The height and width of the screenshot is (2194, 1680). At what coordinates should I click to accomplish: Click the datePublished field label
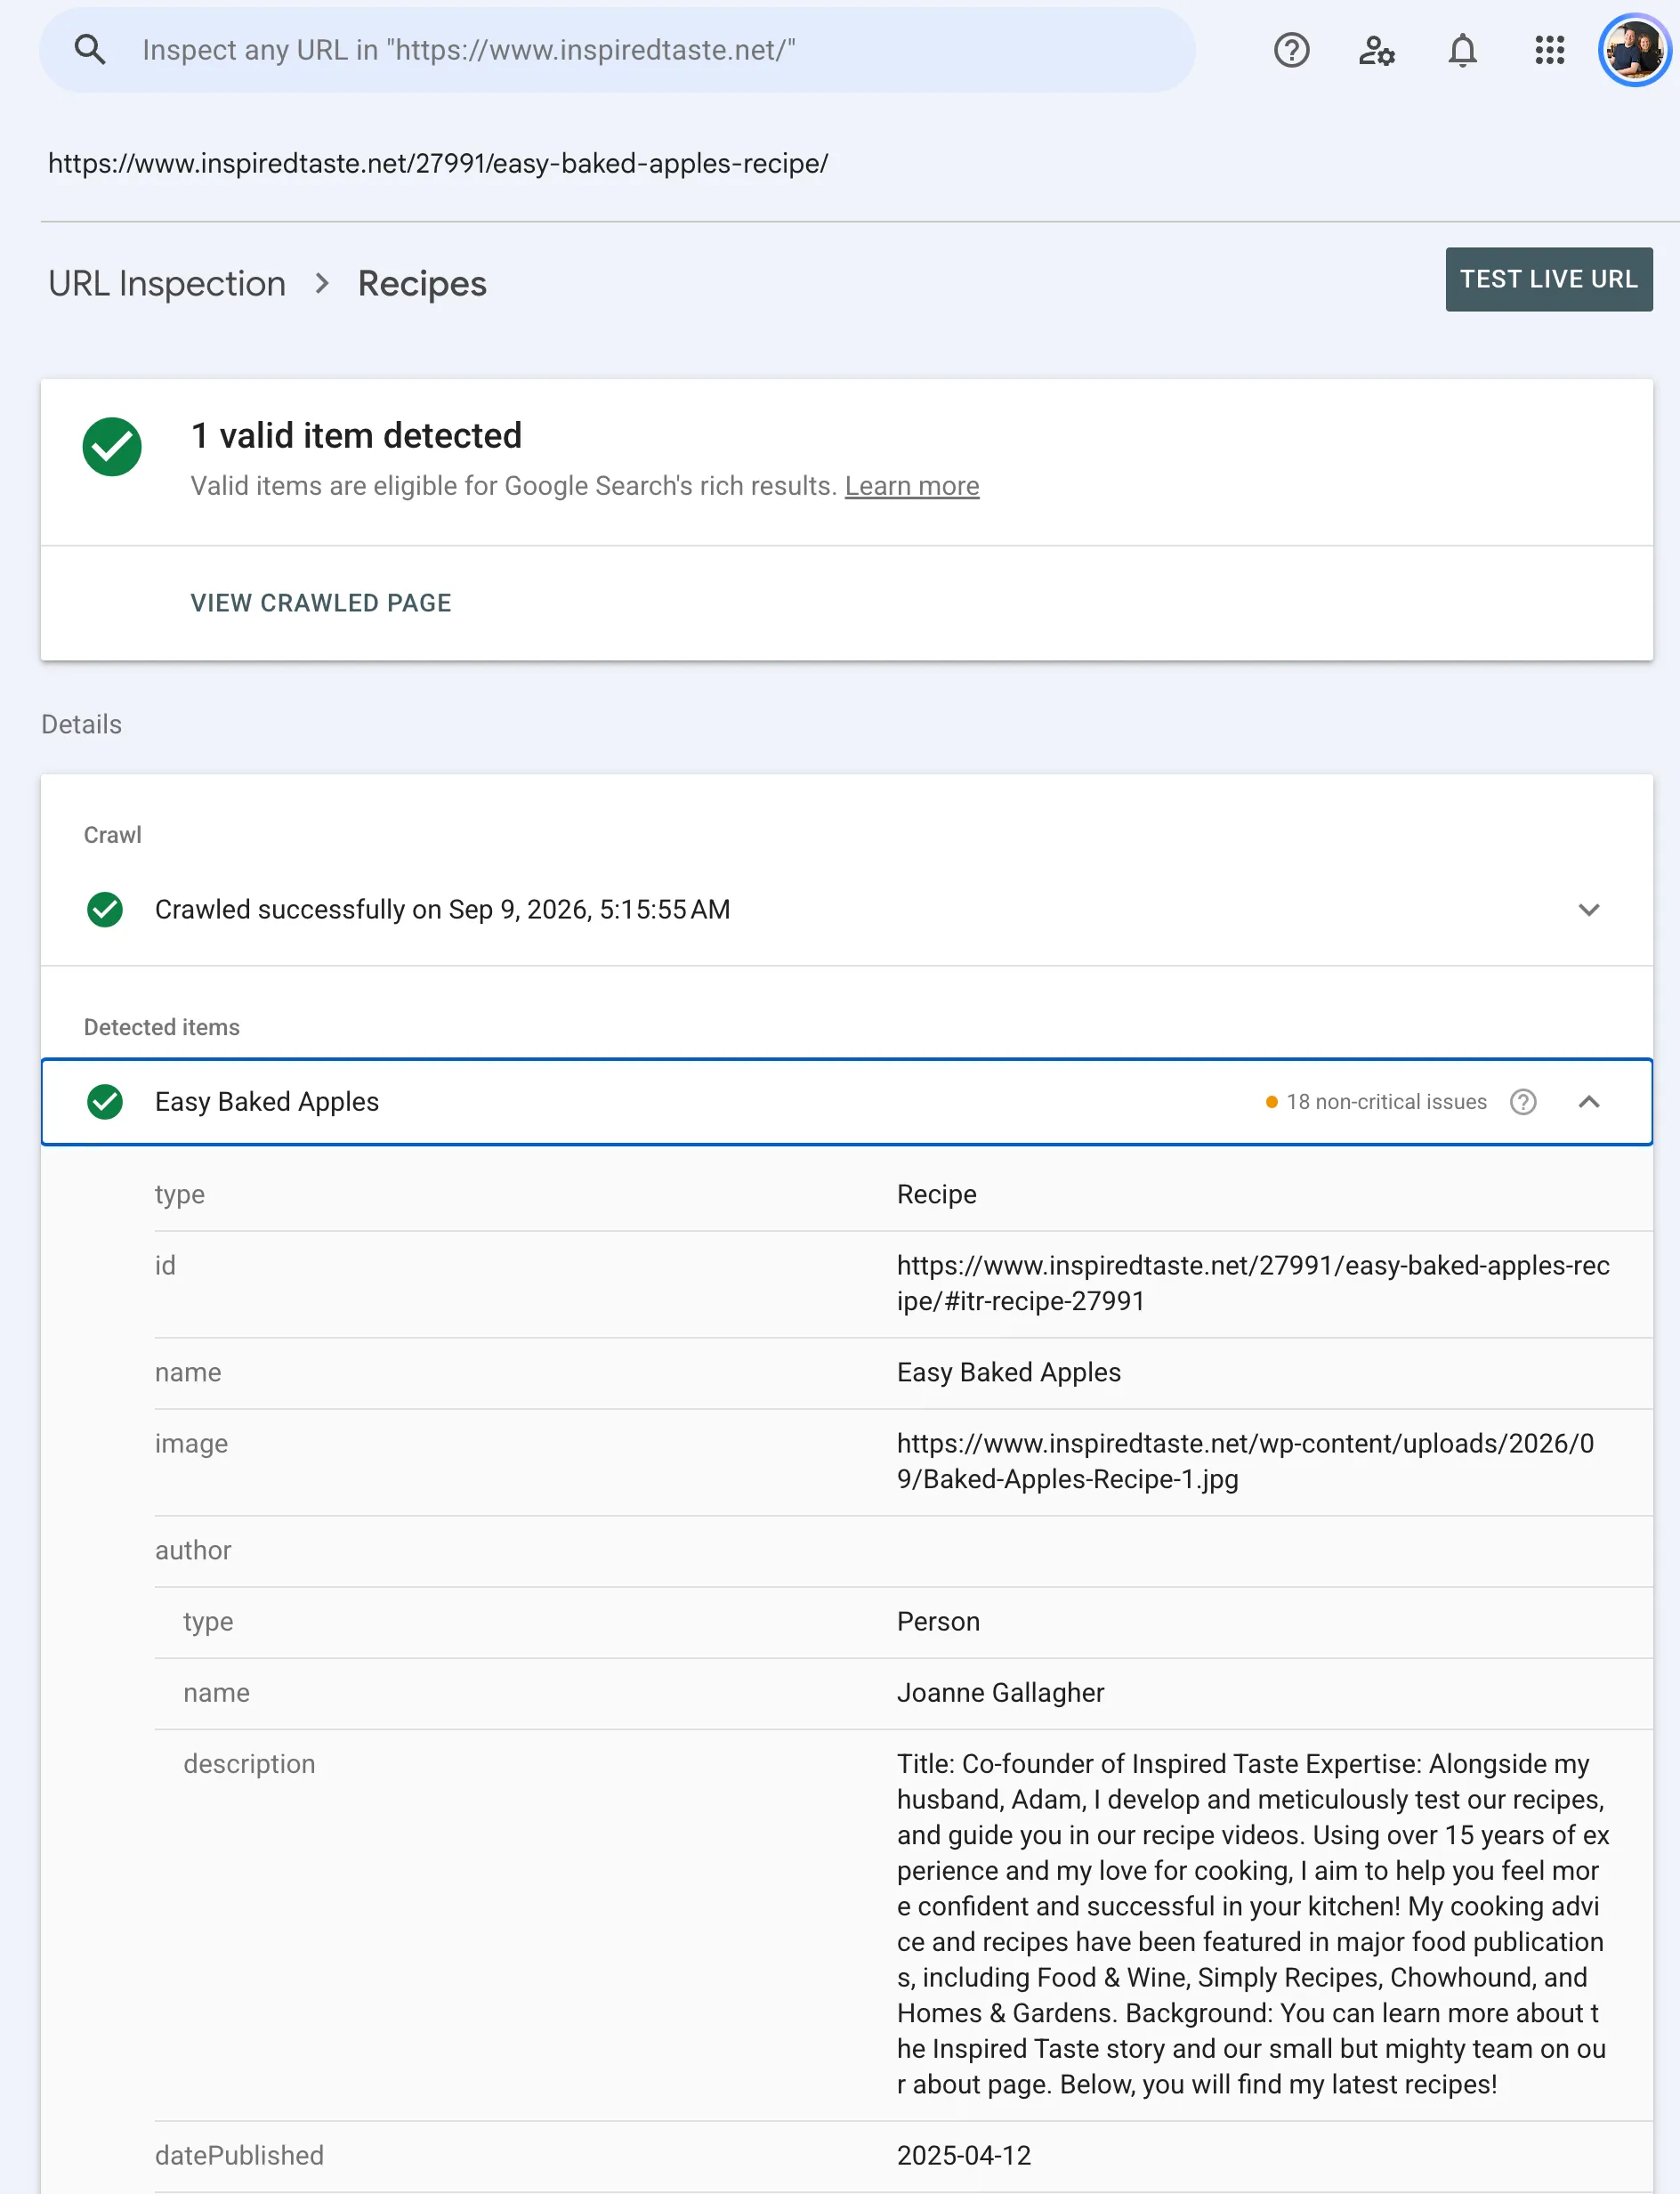(x=239, y=2156)
